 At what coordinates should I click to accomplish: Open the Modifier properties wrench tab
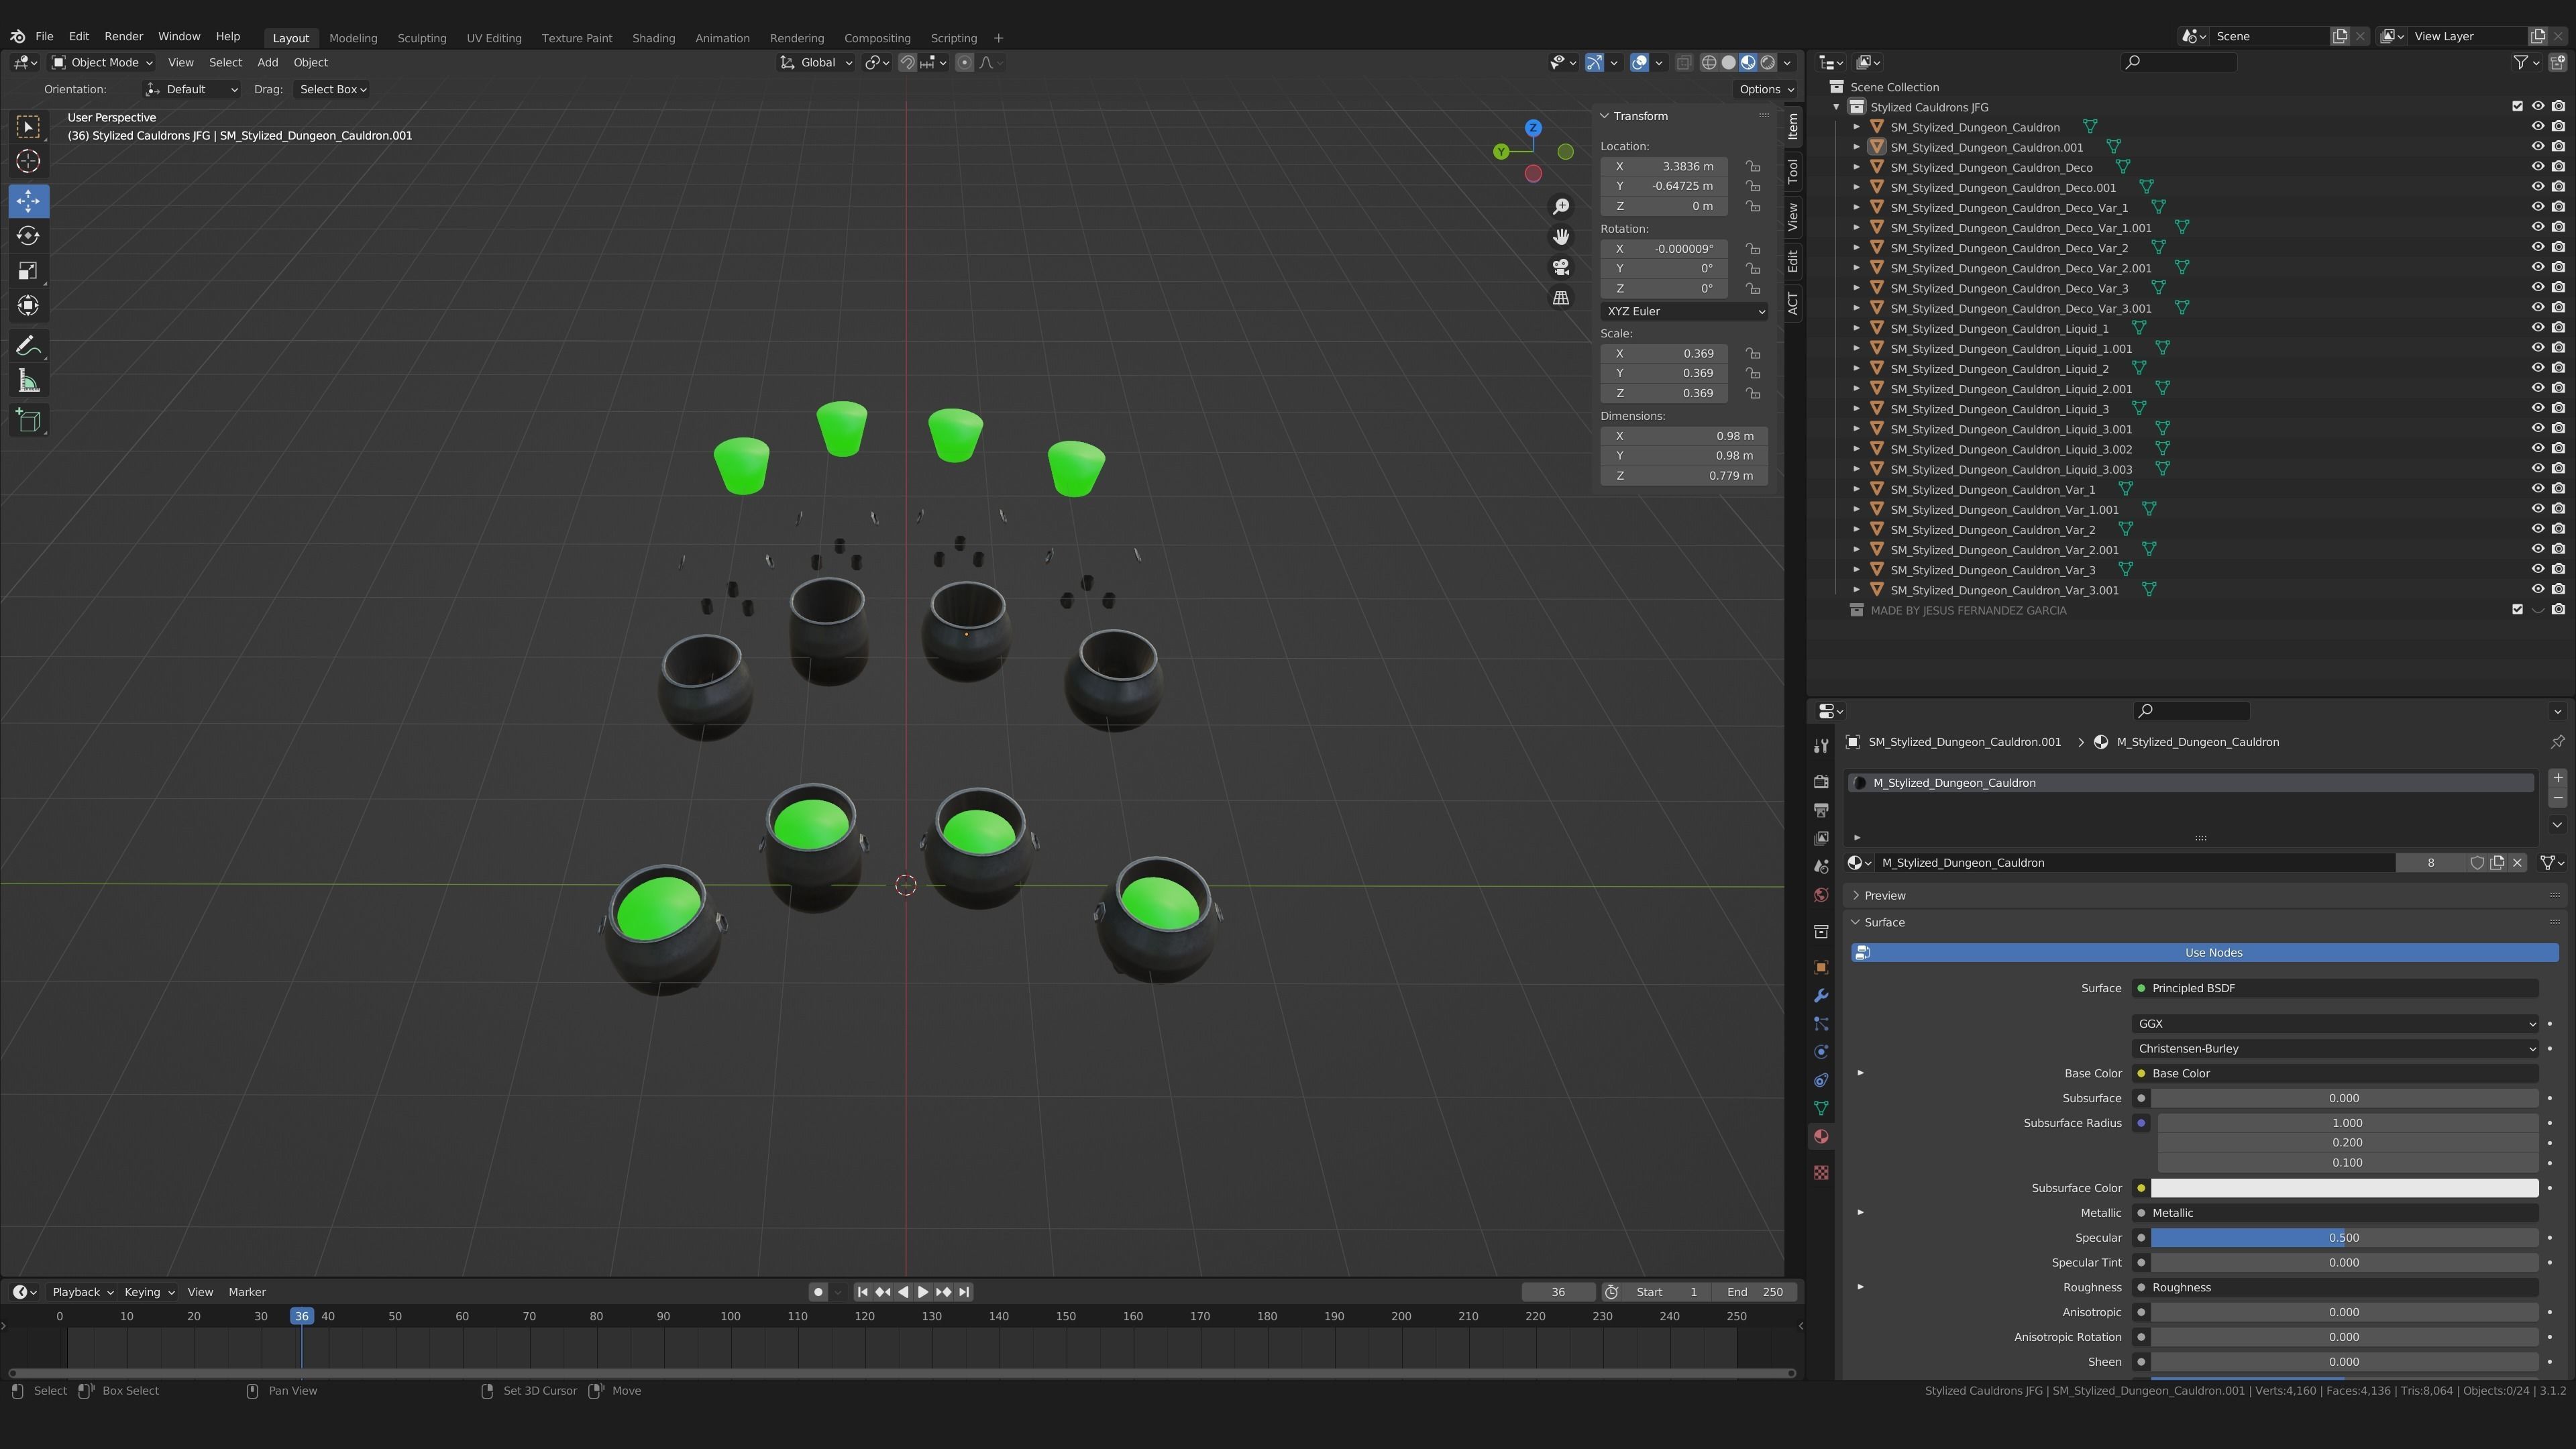pyautogui.click(x=1821, y=995)
